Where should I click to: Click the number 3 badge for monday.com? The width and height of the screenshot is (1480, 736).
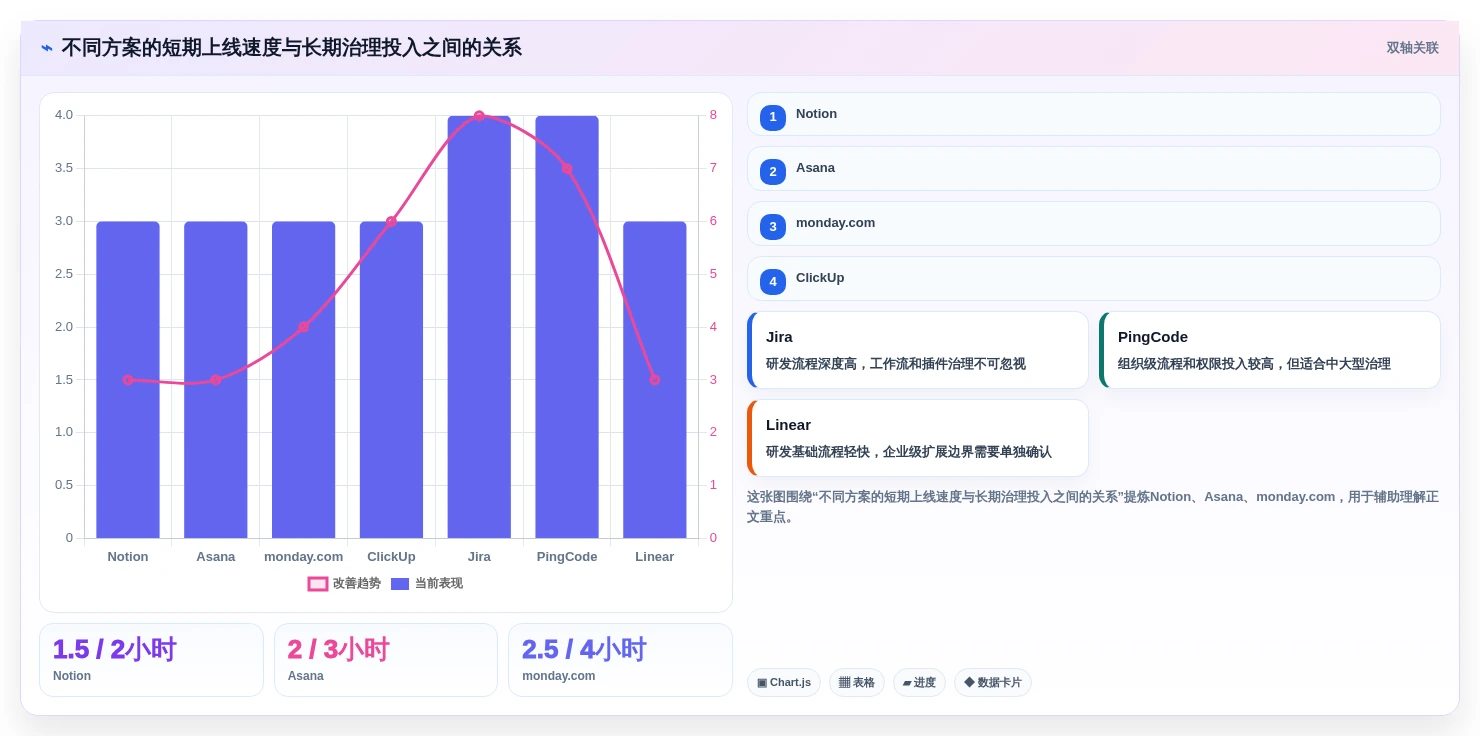pyautogui.click(x=773, y=227)
